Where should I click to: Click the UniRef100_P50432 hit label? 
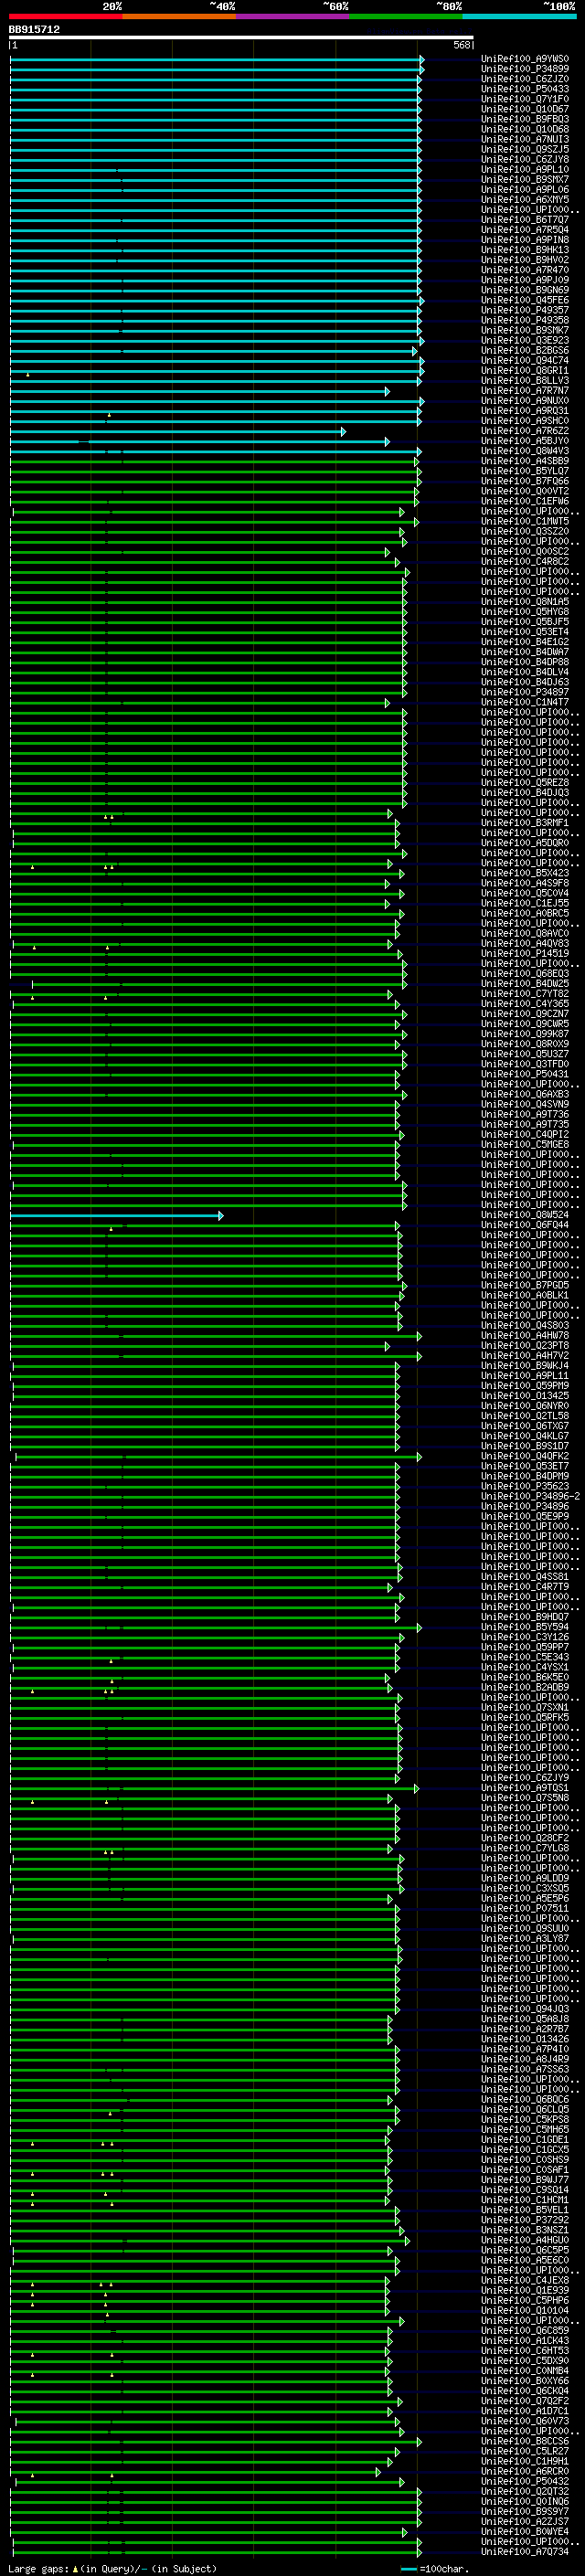(x=525, y=2482)
